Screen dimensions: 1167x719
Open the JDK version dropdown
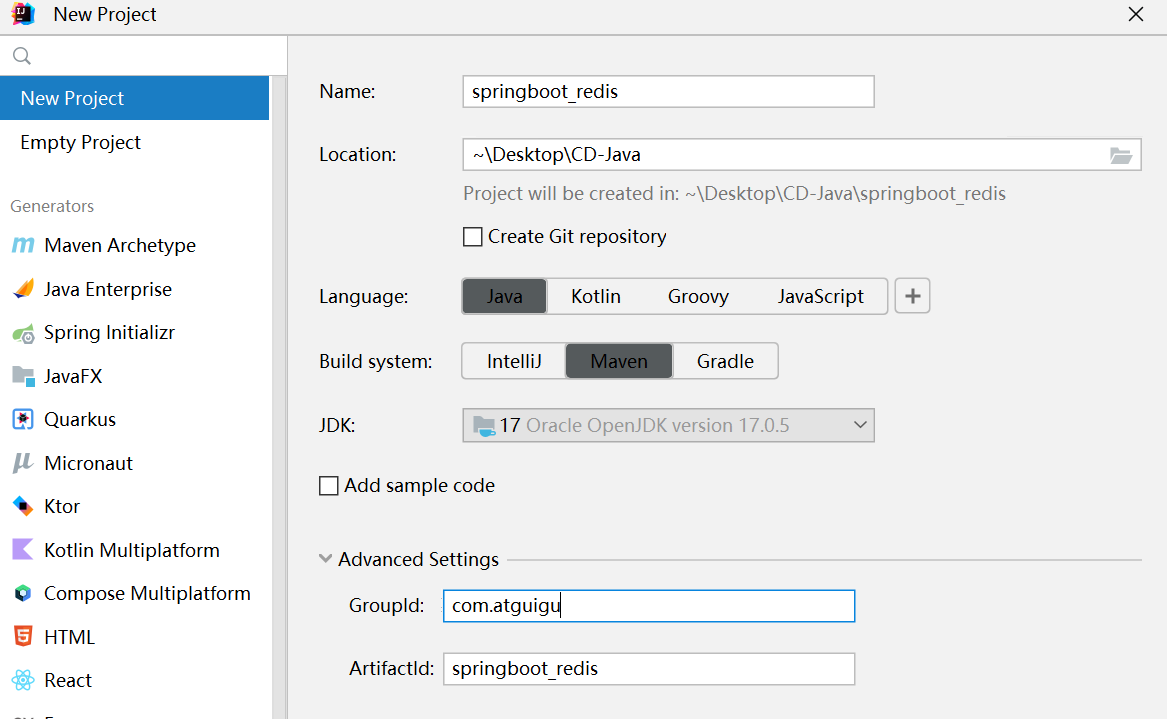point(668,425)
